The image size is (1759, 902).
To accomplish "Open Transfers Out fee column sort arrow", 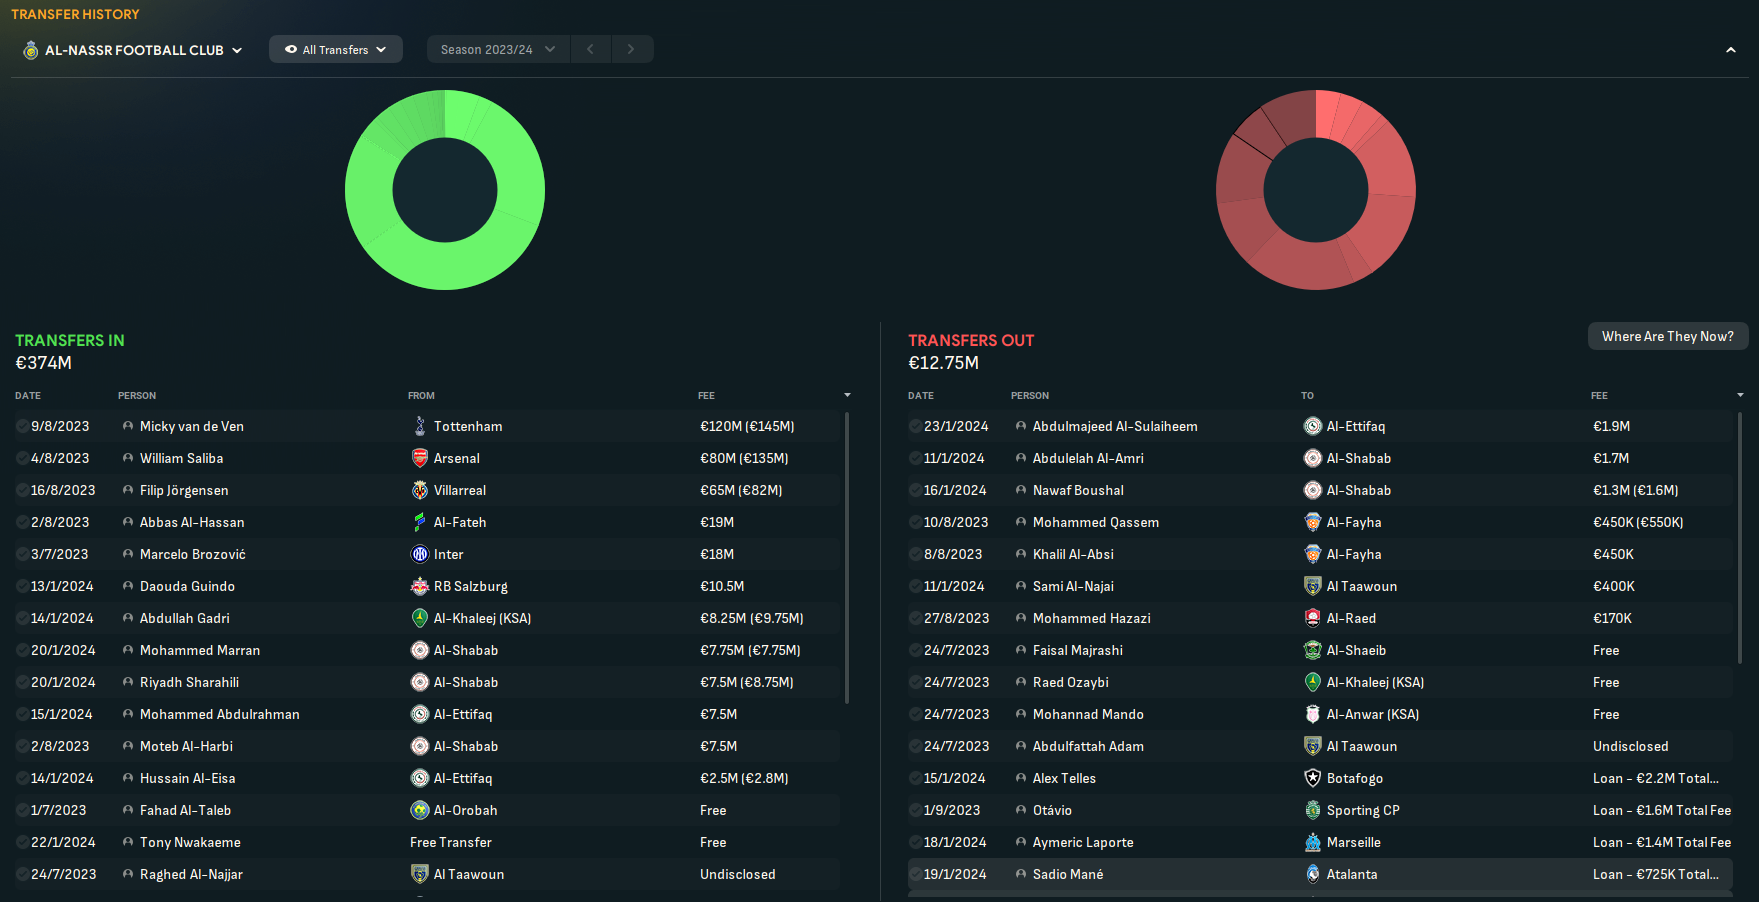I will pos(1740,396).
